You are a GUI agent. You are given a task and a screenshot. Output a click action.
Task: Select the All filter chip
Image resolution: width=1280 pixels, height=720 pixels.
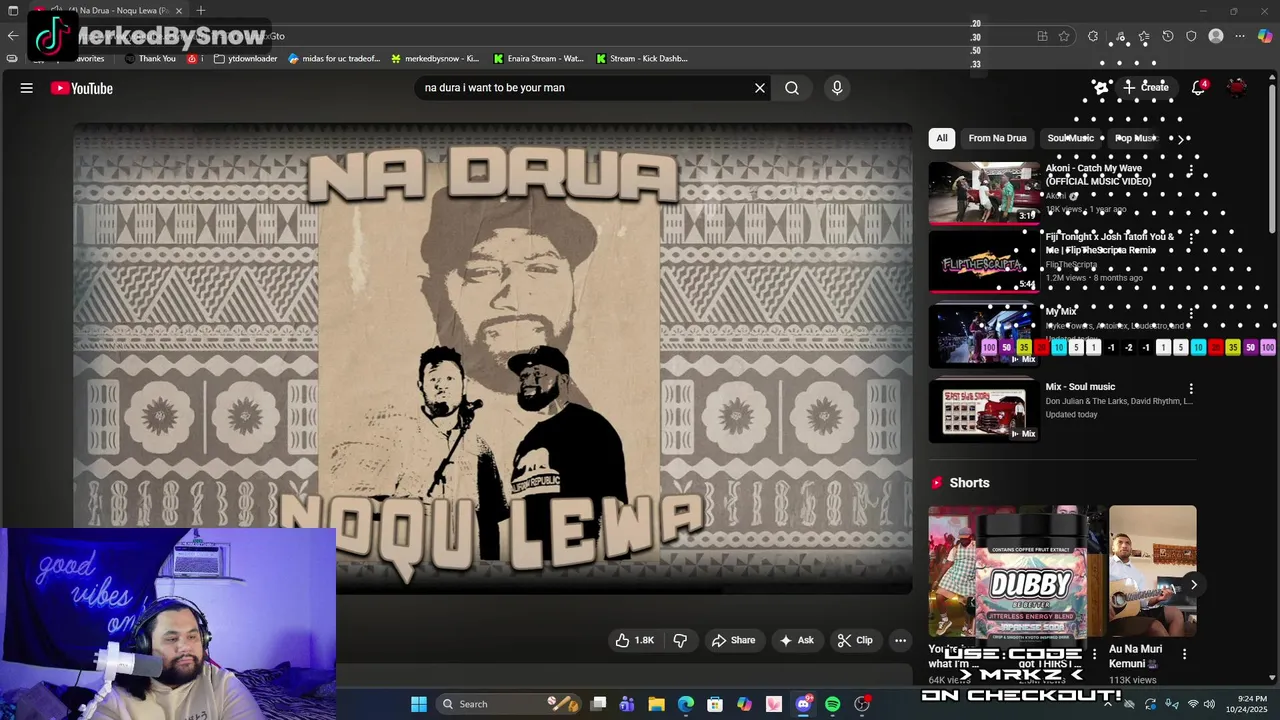click(941, 138)
